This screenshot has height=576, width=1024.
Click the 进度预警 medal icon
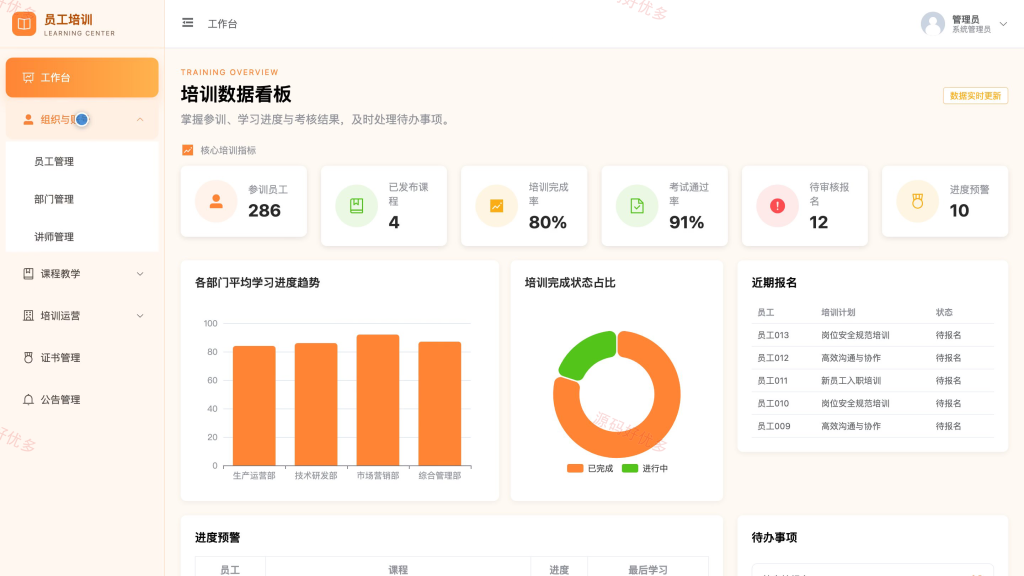pos(918,201)
